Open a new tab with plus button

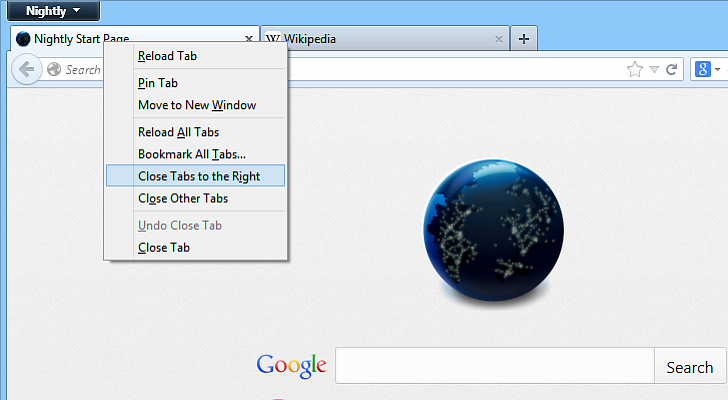pos(524,39)
